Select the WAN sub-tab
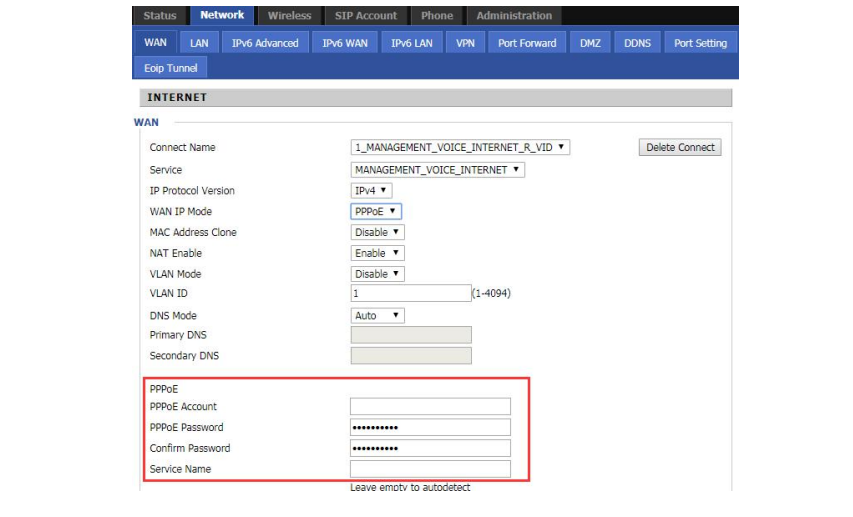This screenshot has height=517, width=853. pyautogui.click(x=155, y=42)
